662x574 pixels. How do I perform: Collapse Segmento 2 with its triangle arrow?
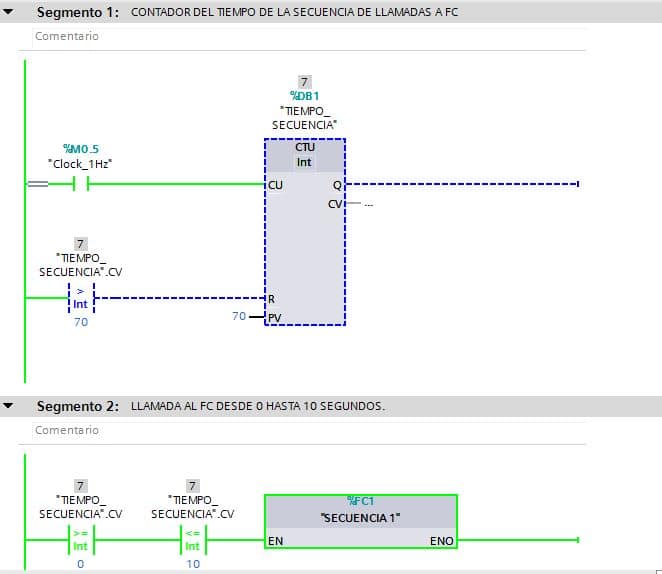pyautogui.click(x=10, y=406)
